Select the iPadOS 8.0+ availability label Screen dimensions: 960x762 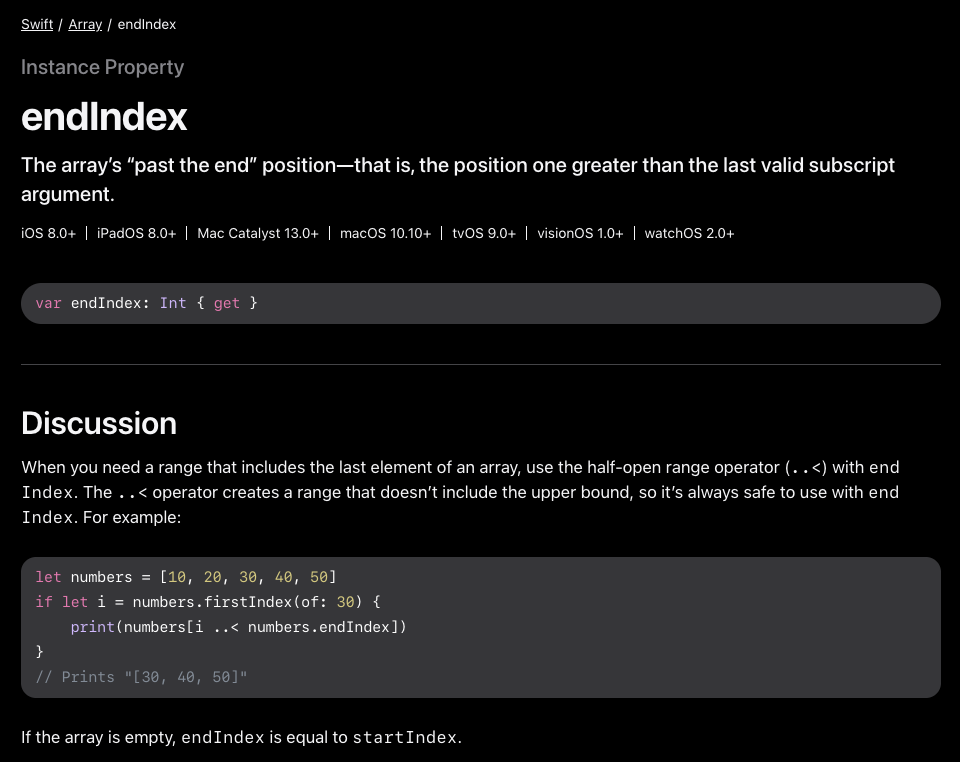(x=136, y=233)
